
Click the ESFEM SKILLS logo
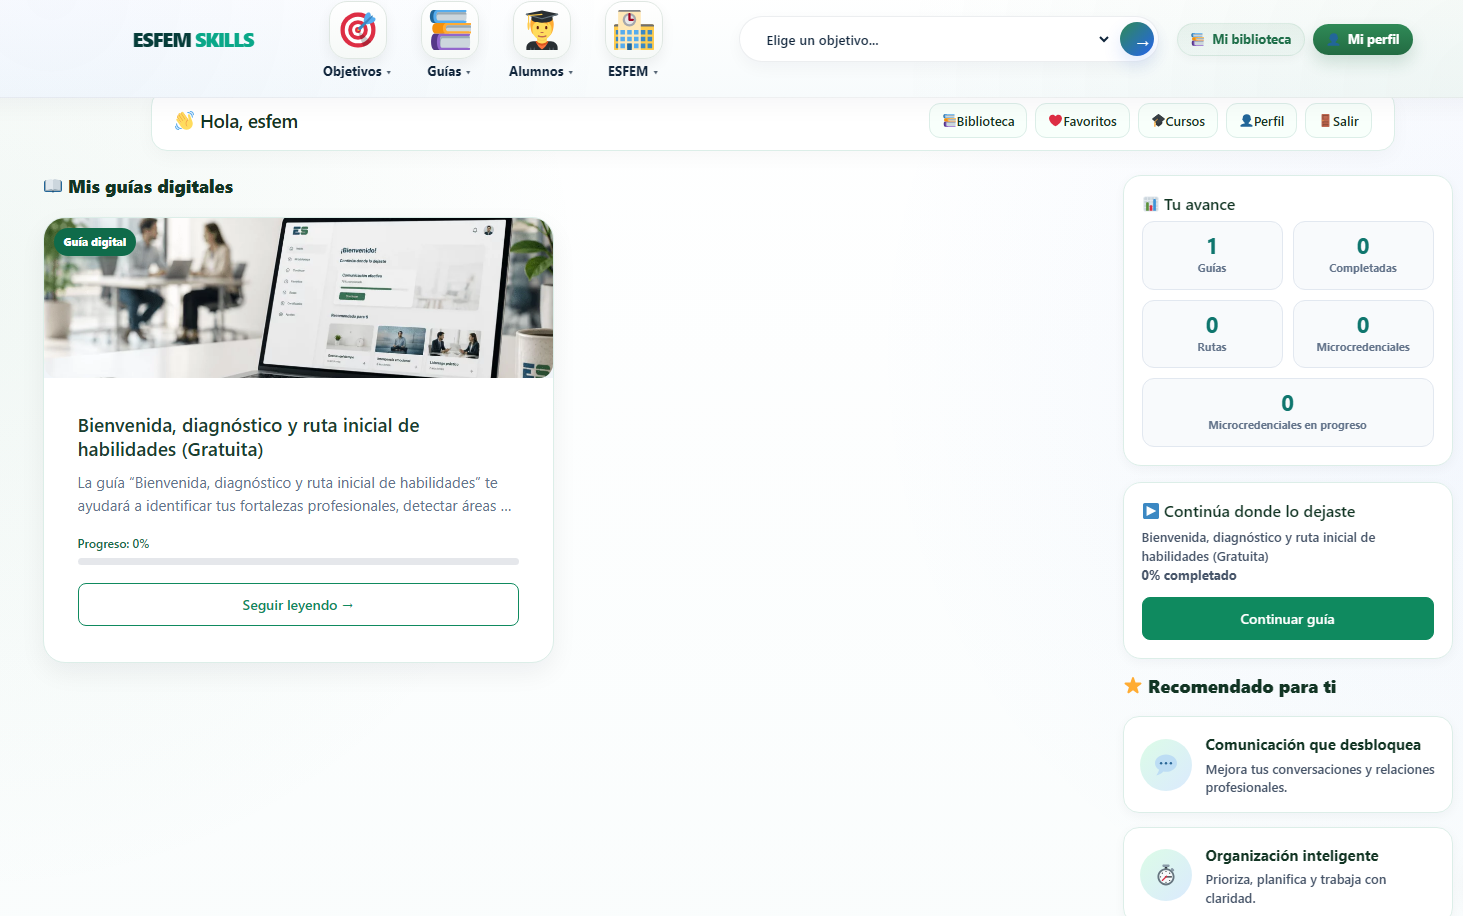click(194, 40)
